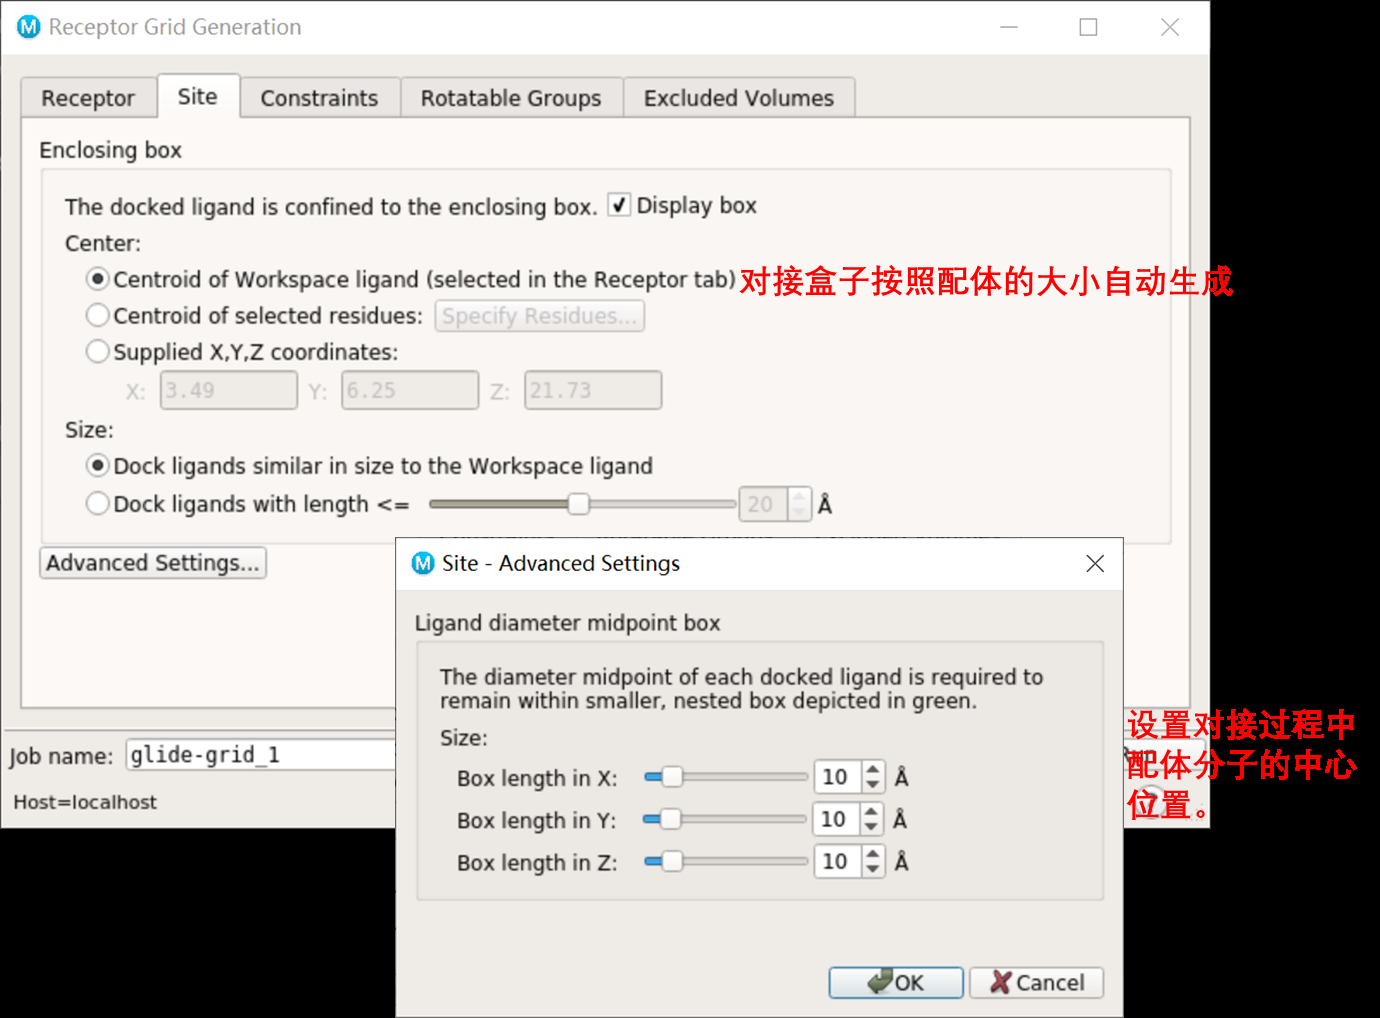Maximize the Receptor Grid Generation window
The width and height of the screenshot is (1380, 1018).
pyautogui.click(x=1089, y=27)
